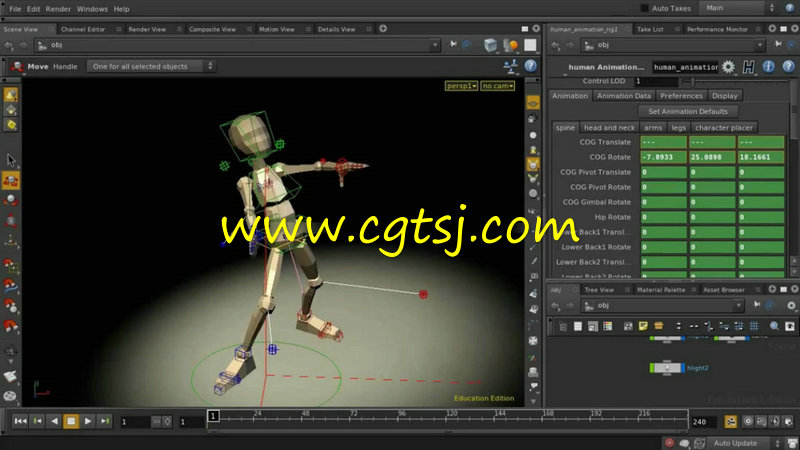Search network with magnifier icon
This screenshot has width=800, height=450.
coord(774,326)
